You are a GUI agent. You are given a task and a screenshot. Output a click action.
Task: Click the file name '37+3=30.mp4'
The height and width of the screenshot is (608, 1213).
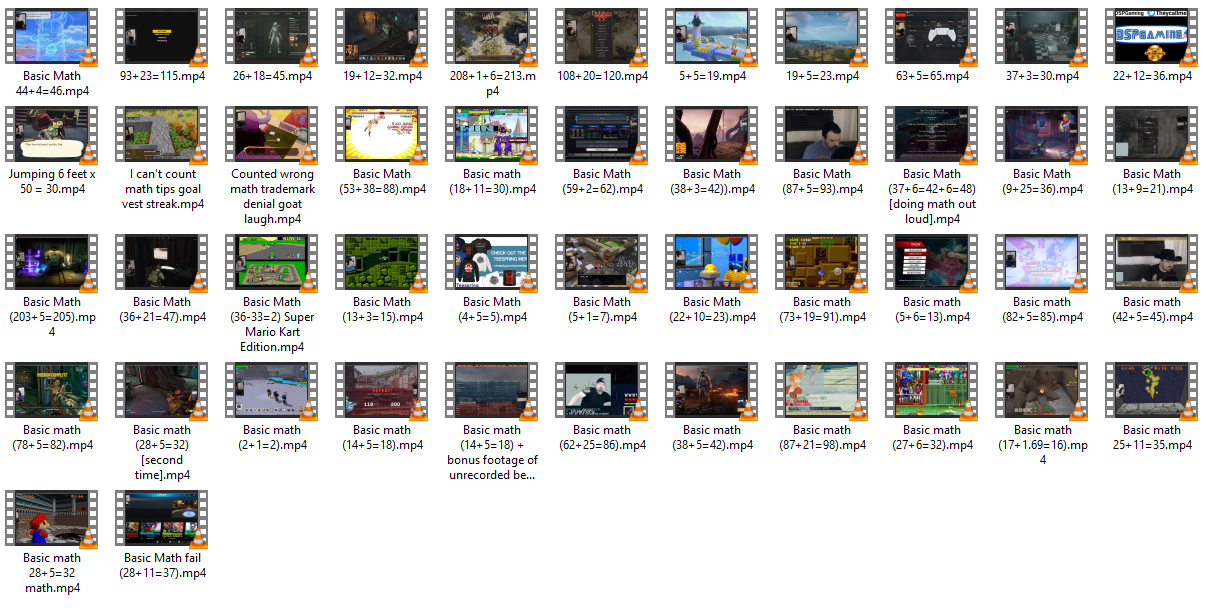[1042, 76]
